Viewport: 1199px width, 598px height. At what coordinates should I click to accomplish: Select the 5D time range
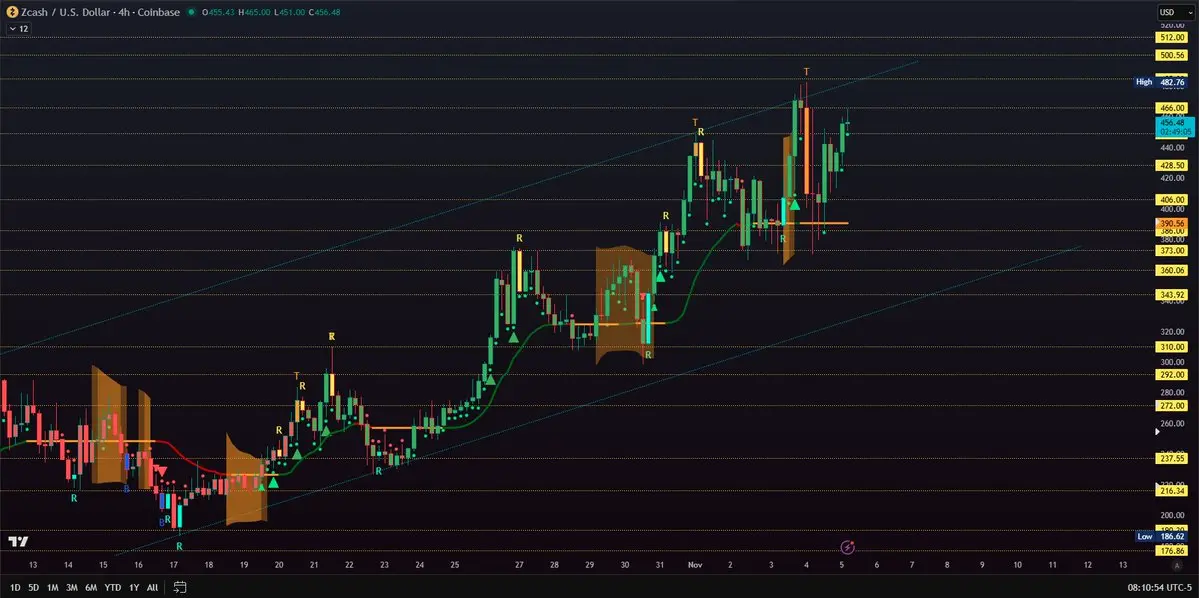(34, 587)
